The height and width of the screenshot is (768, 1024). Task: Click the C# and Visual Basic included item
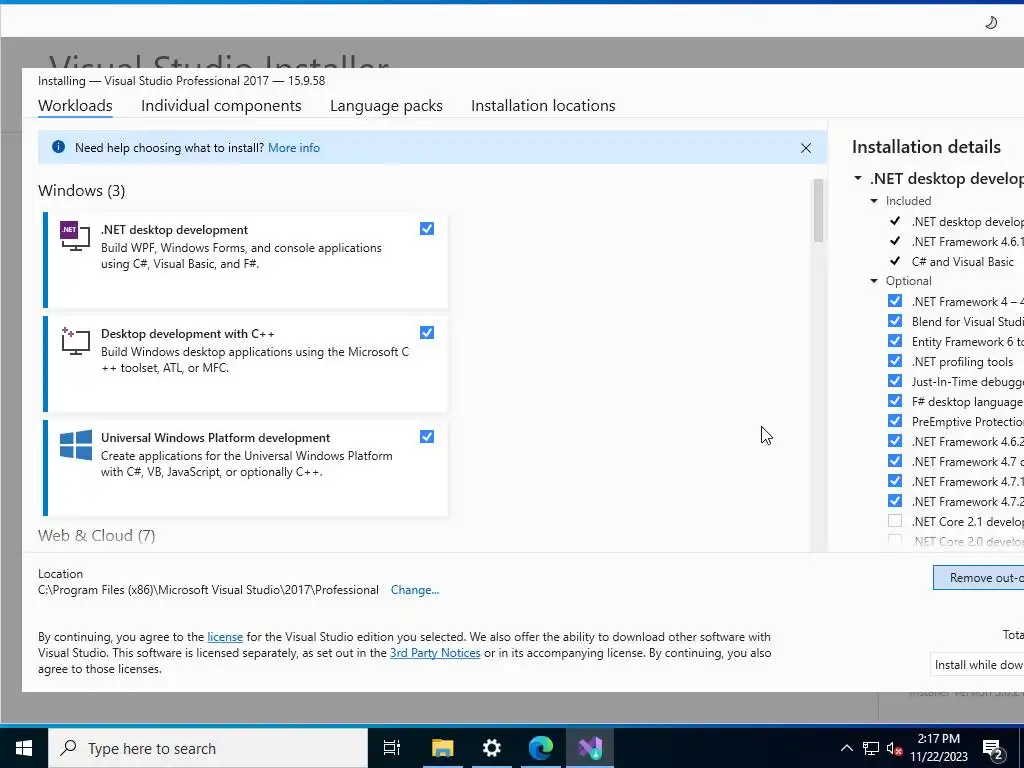pos(963,261)
